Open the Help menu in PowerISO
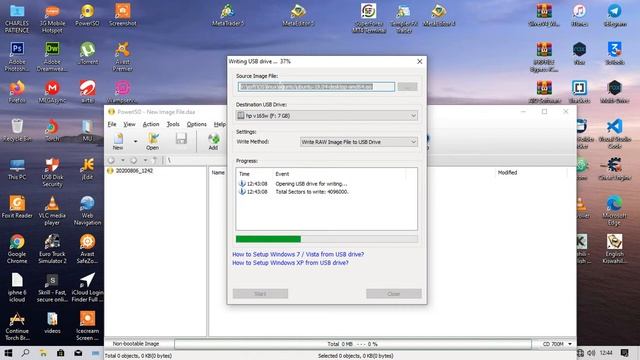 click(219, 124)
